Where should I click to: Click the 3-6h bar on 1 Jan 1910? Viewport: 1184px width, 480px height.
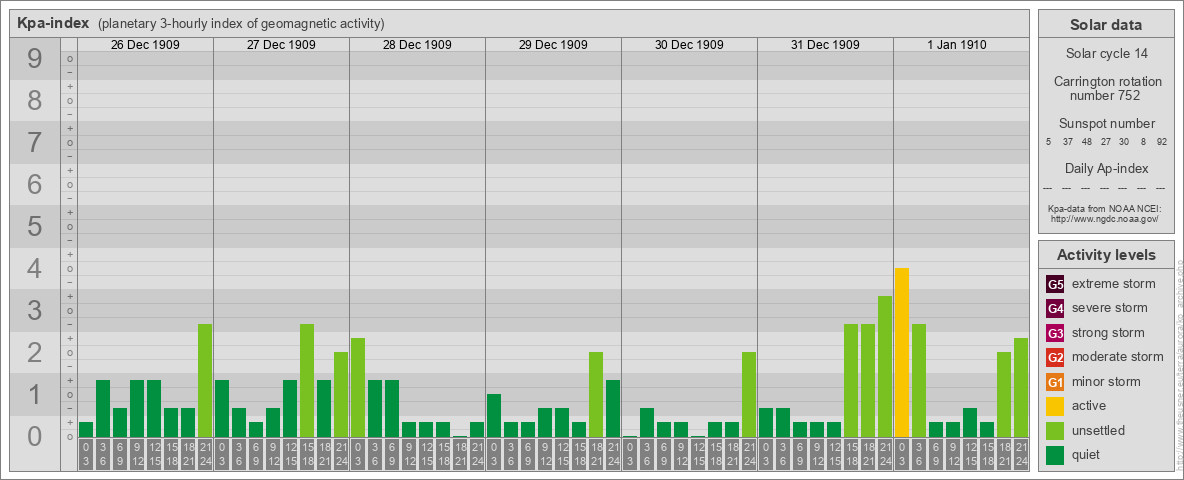point(918,380)
